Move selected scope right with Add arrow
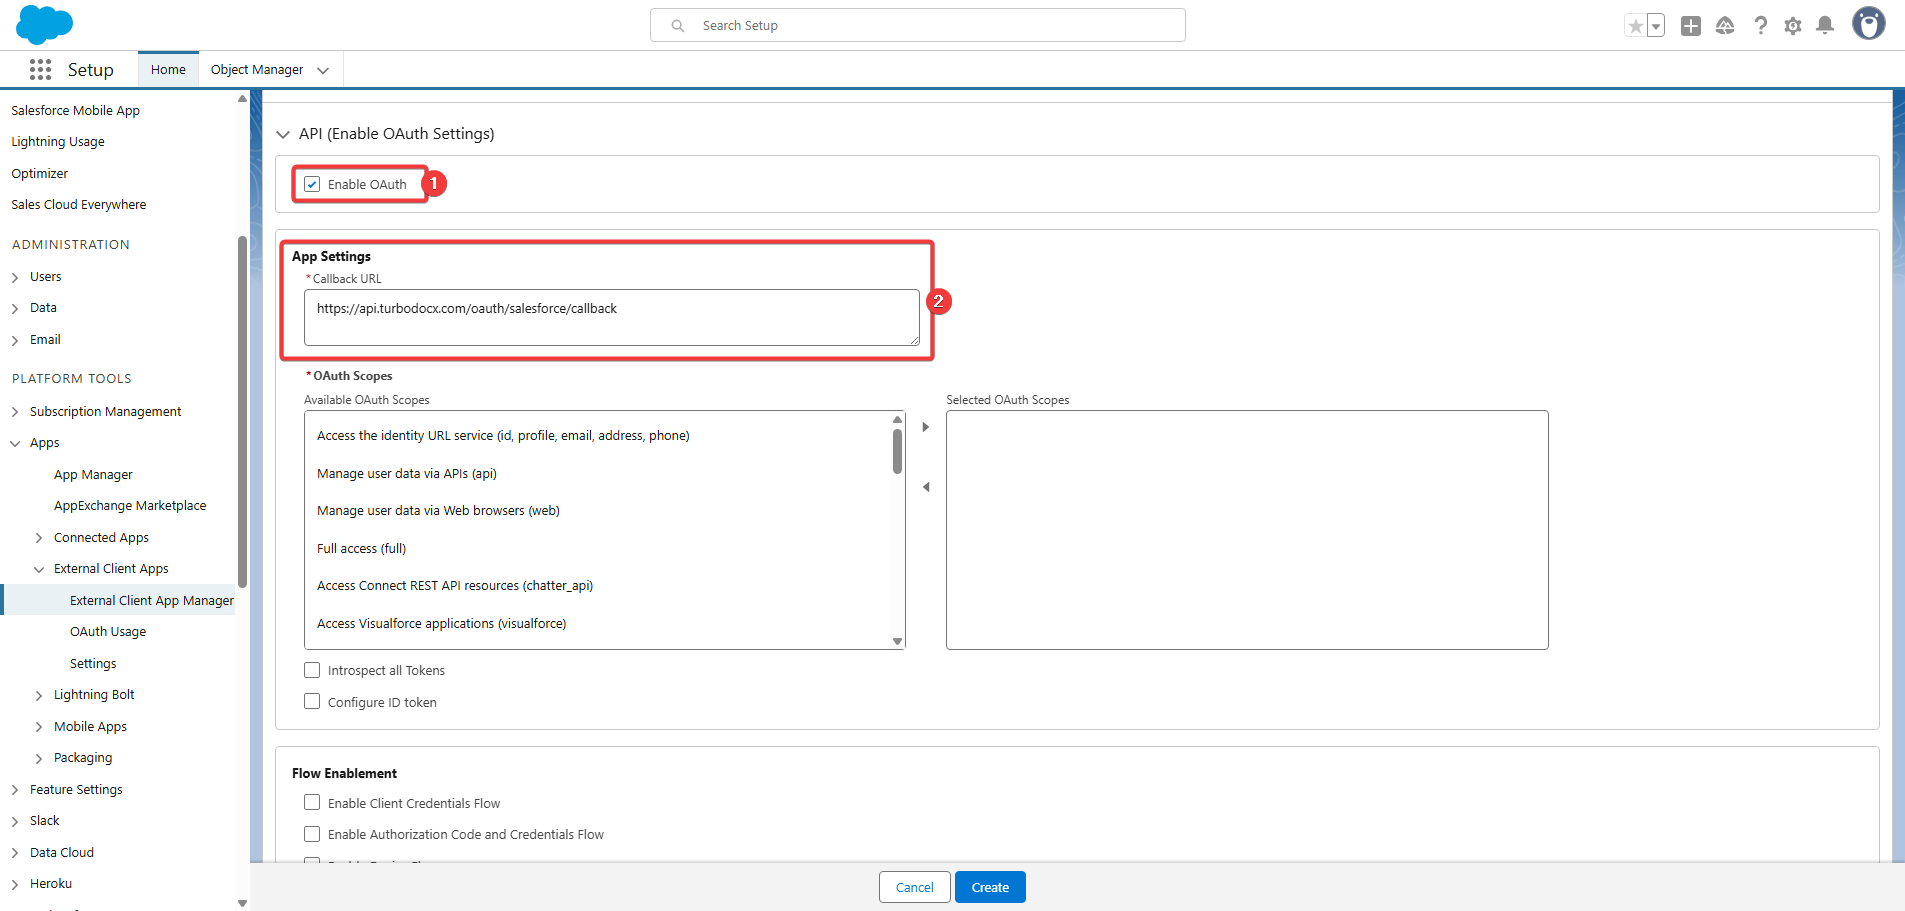Screen dimensions: 1905x911 (926, 427)
